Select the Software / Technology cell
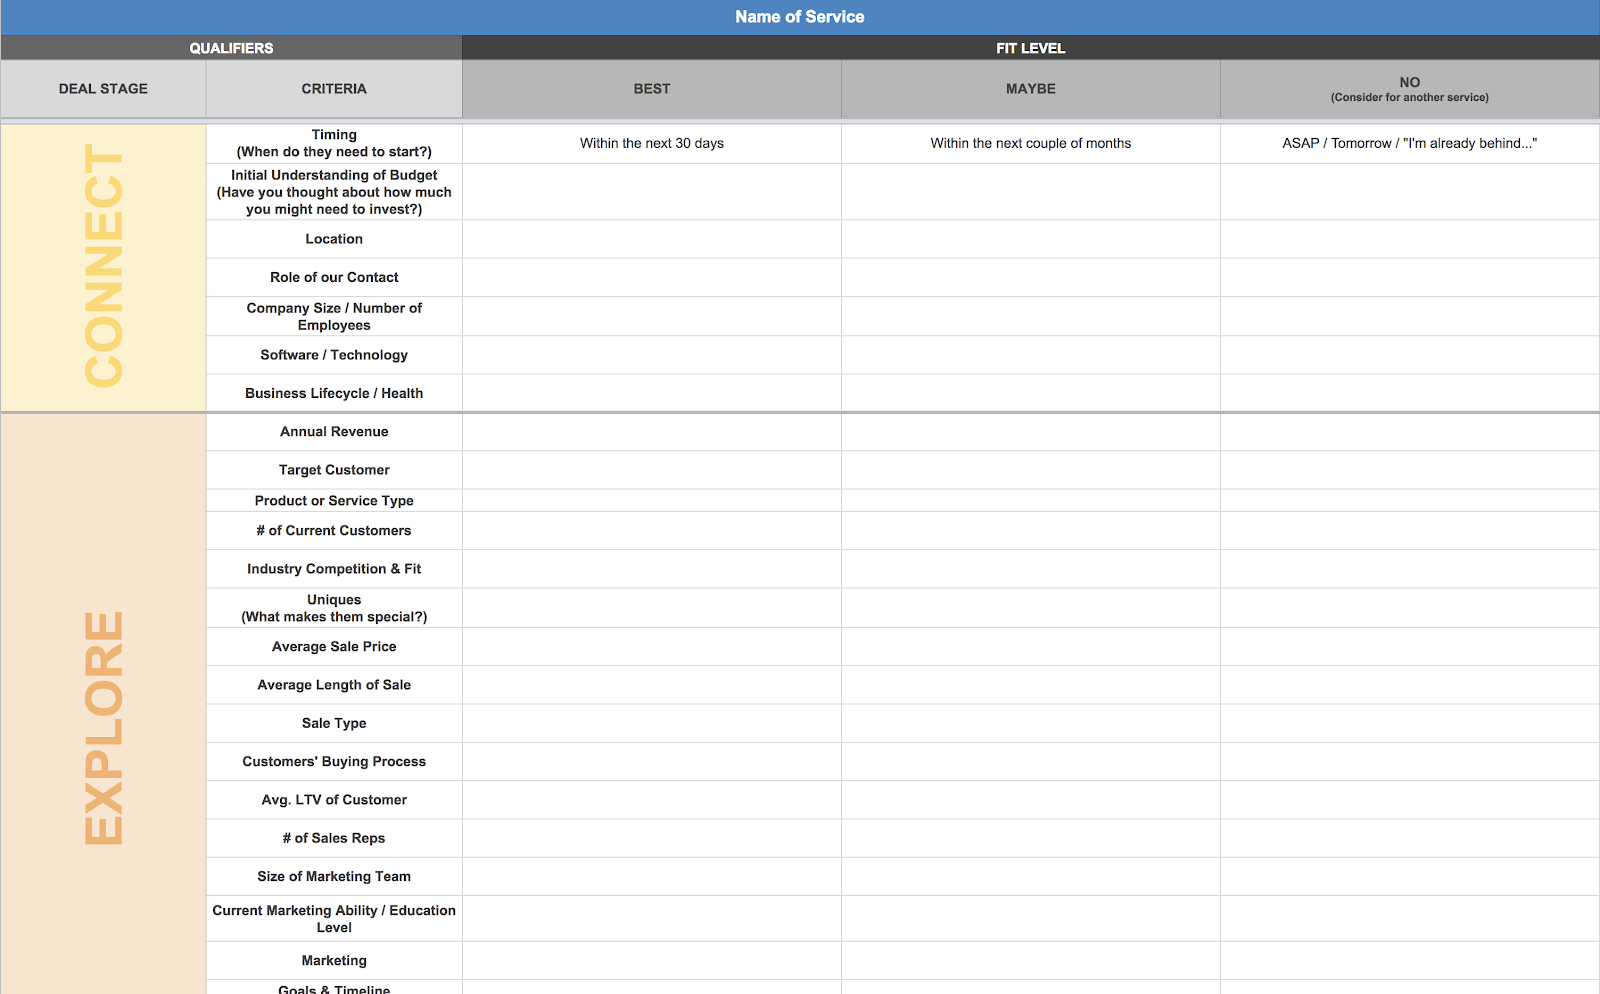The width and height of the screenshot is (1600, 994). [334, 355]
